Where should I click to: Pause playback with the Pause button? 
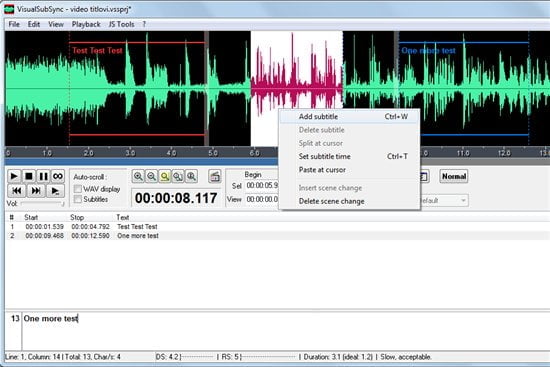point(43,176)
